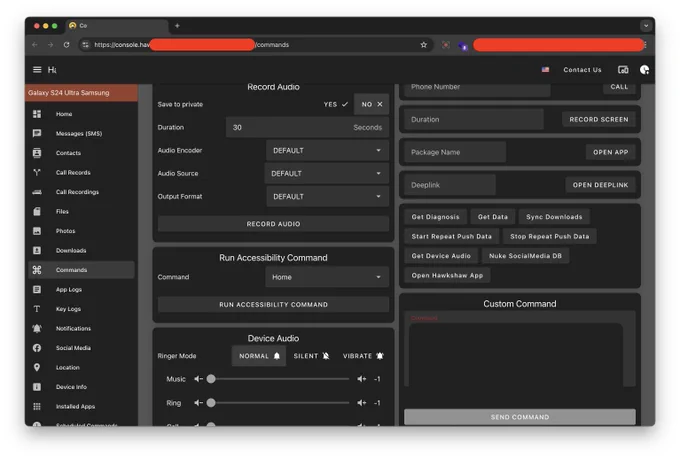This screenshot has width=680, height=459.
Task: Select NO for Save to private
Action: click(x=372, y=105)
